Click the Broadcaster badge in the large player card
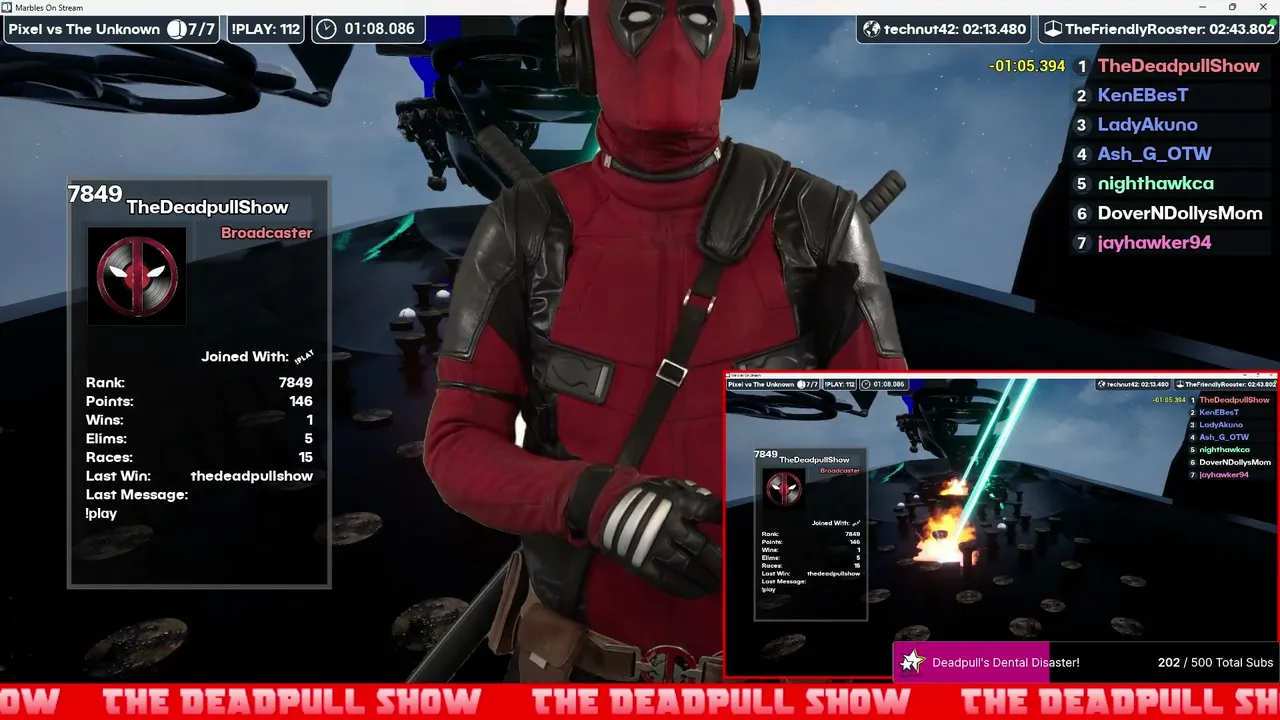The image size is (1280, 720). [x=267, y=233]
